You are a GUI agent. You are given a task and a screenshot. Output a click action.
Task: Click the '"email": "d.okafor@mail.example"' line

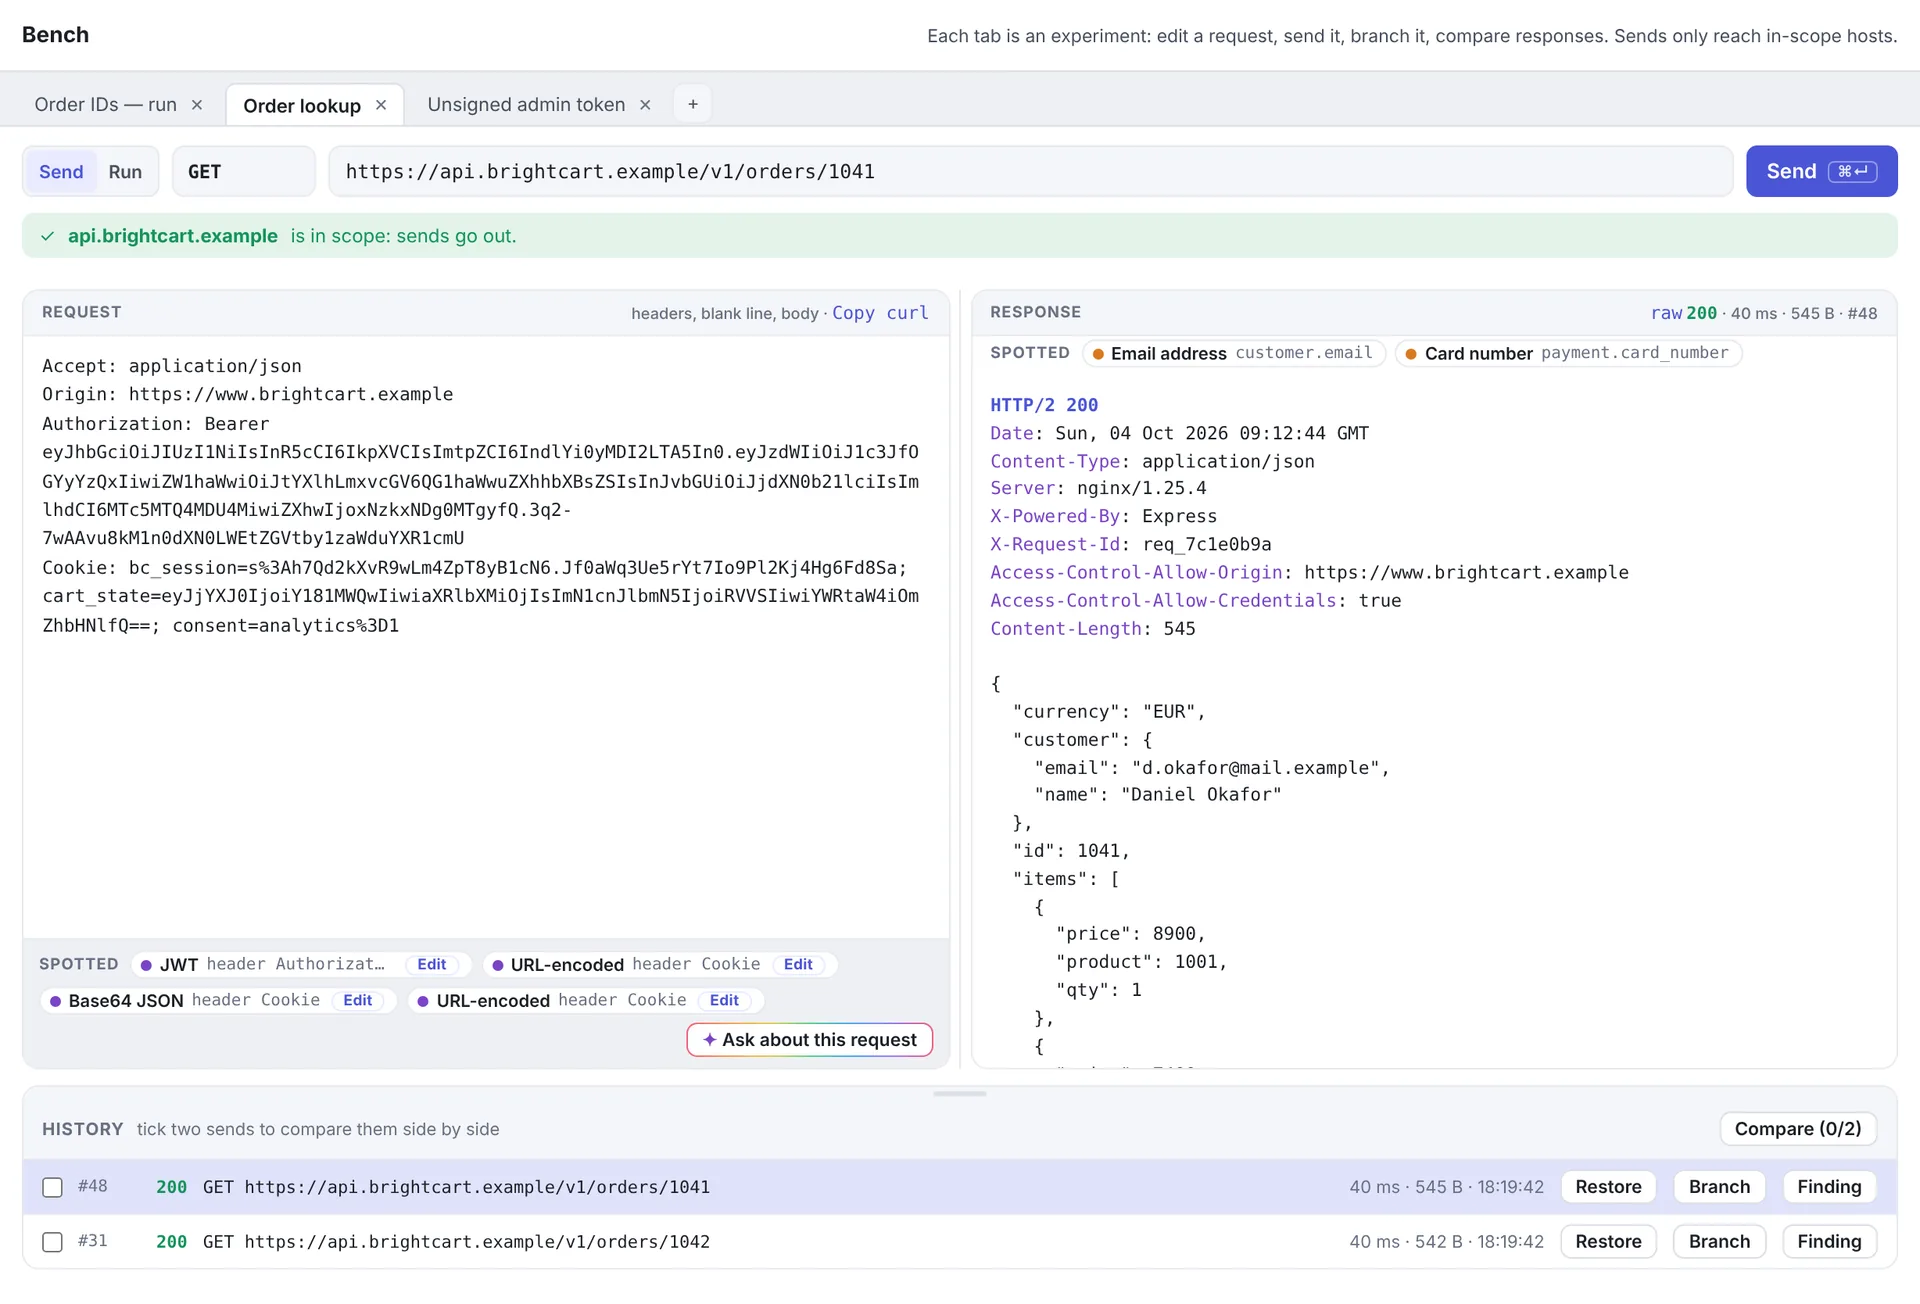[x=1212, y=768]
